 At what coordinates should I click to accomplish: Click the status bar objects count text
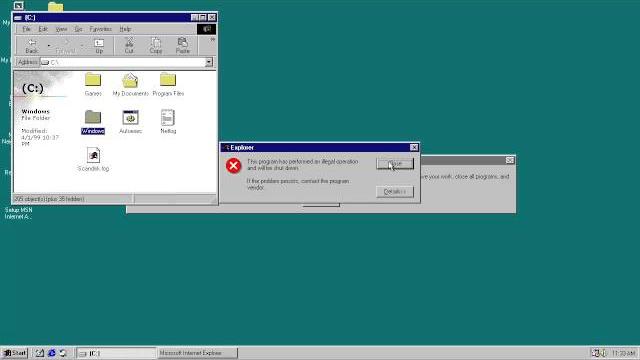click(50, 199)
